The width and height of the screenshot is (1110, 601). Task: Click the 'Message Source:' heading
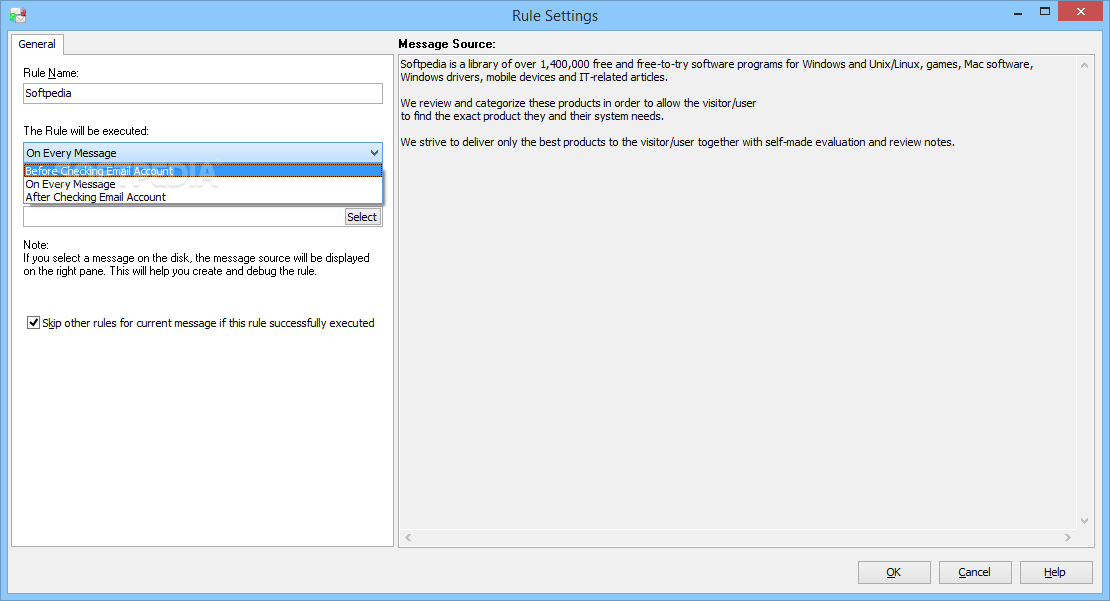click(447, 44)
